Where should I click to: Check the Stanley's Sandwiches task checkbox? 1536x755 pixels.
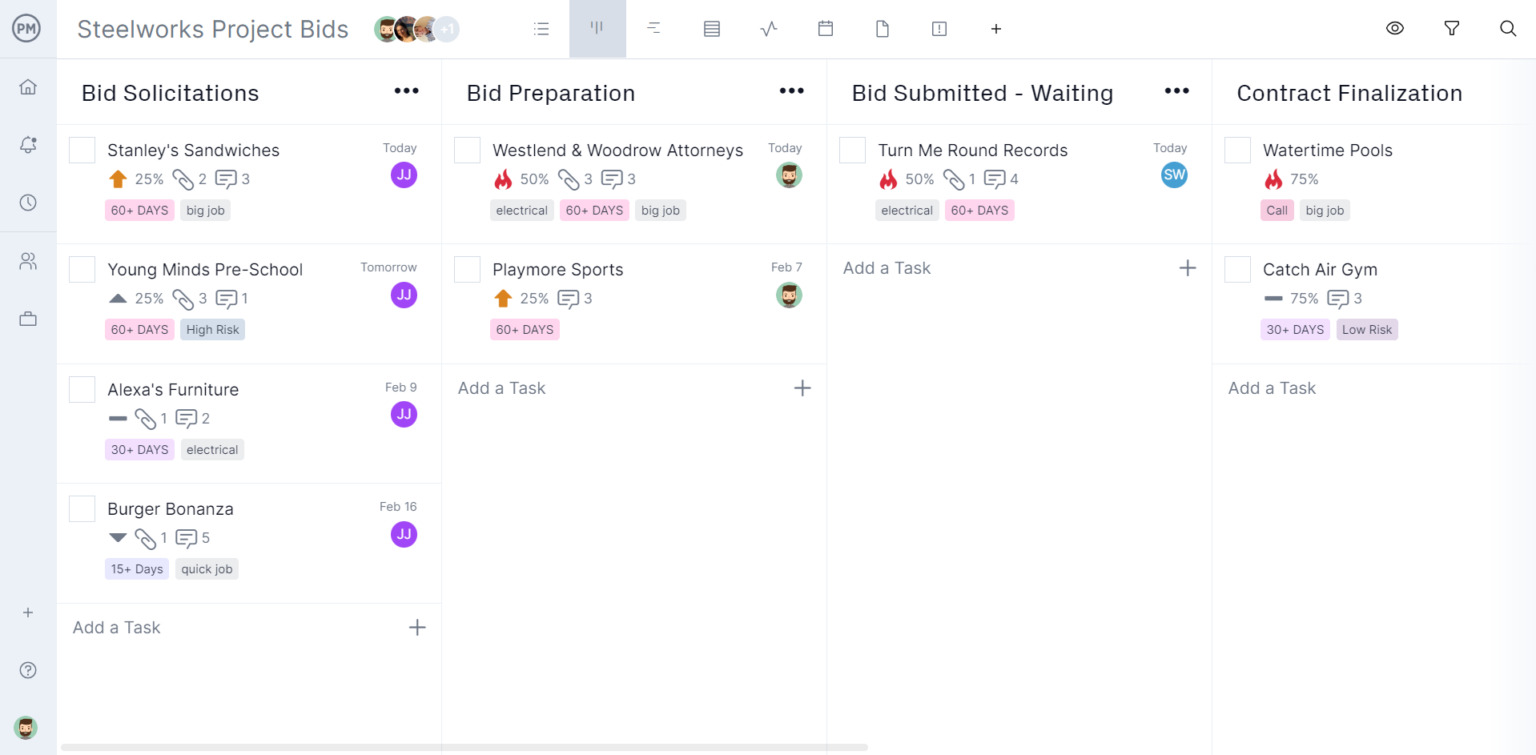(x=82, y=150)
